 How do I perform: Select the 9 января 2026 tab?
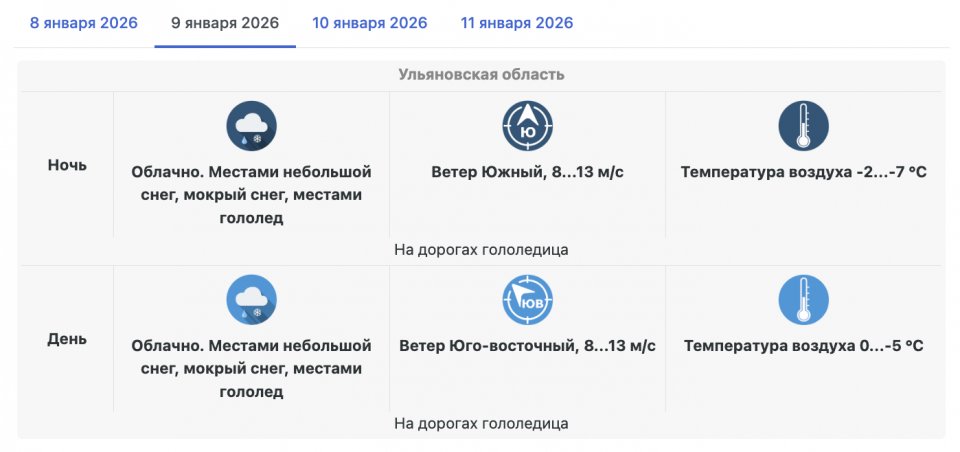(x=225, y=23)
